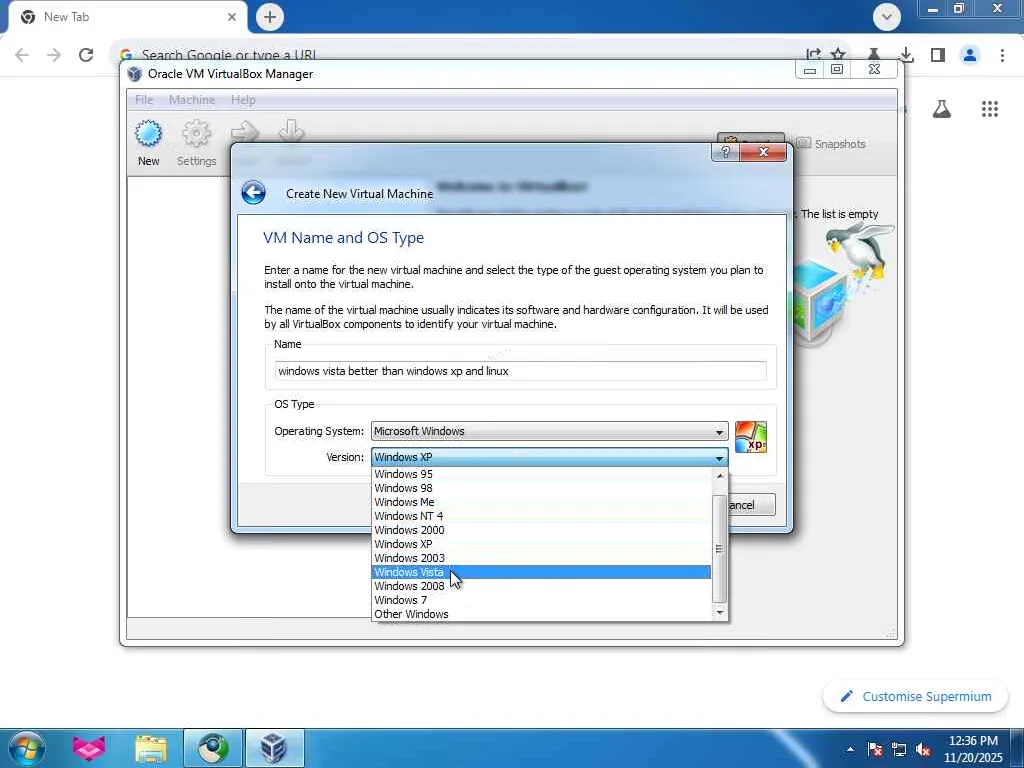Click the wizard help question mark button
Viewport: 1024px width, 768px height.
click(726, 152)
